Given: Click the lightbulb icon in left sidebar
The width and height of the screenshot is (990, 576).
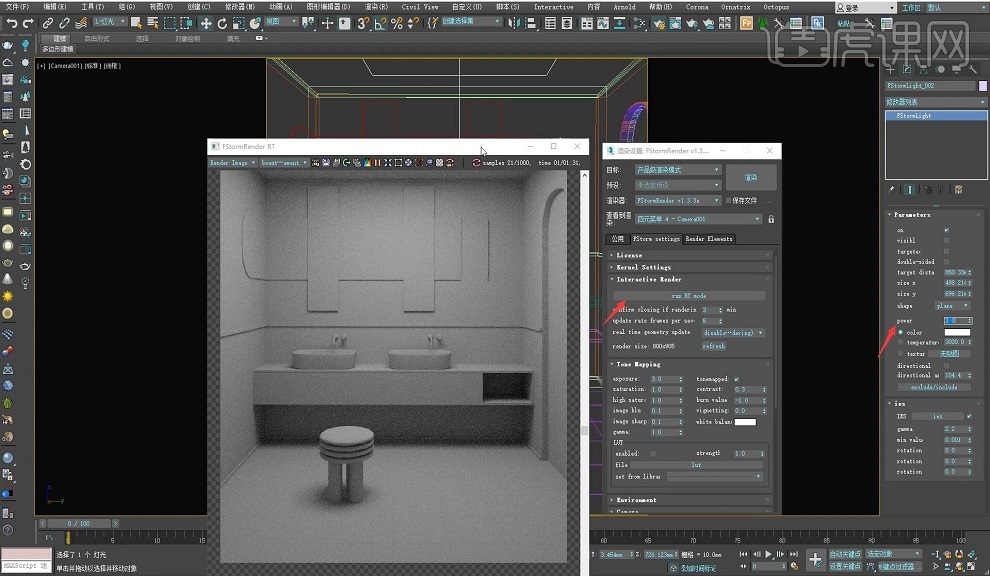Looking at the screenshot, I should click(x=25, y=45).
